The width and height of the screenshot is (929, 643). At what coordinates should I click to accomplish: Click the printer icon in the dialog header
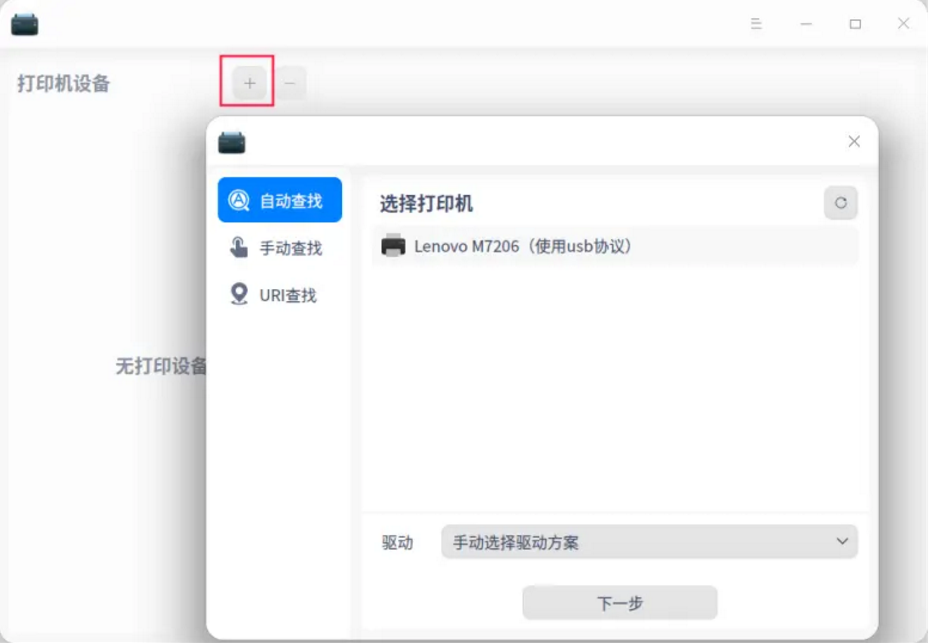coord(232,142)
